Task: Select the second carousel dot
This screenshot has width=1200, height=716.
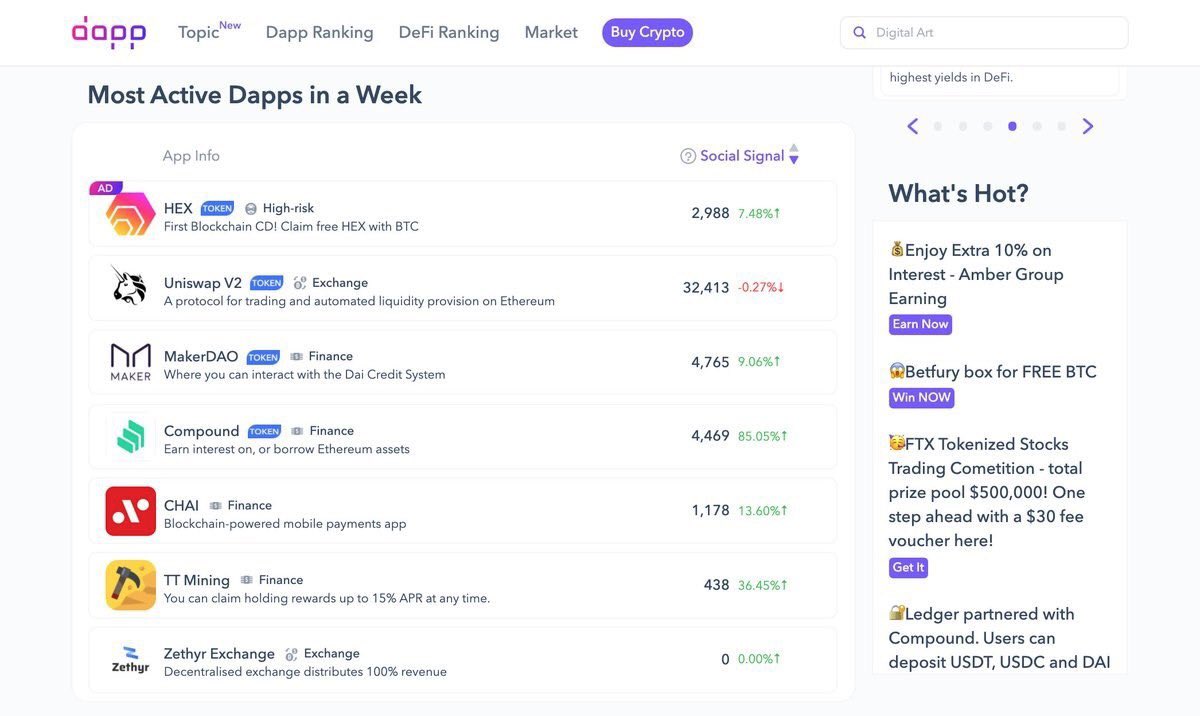Action: pyautogui.click(x=963, y=127)
